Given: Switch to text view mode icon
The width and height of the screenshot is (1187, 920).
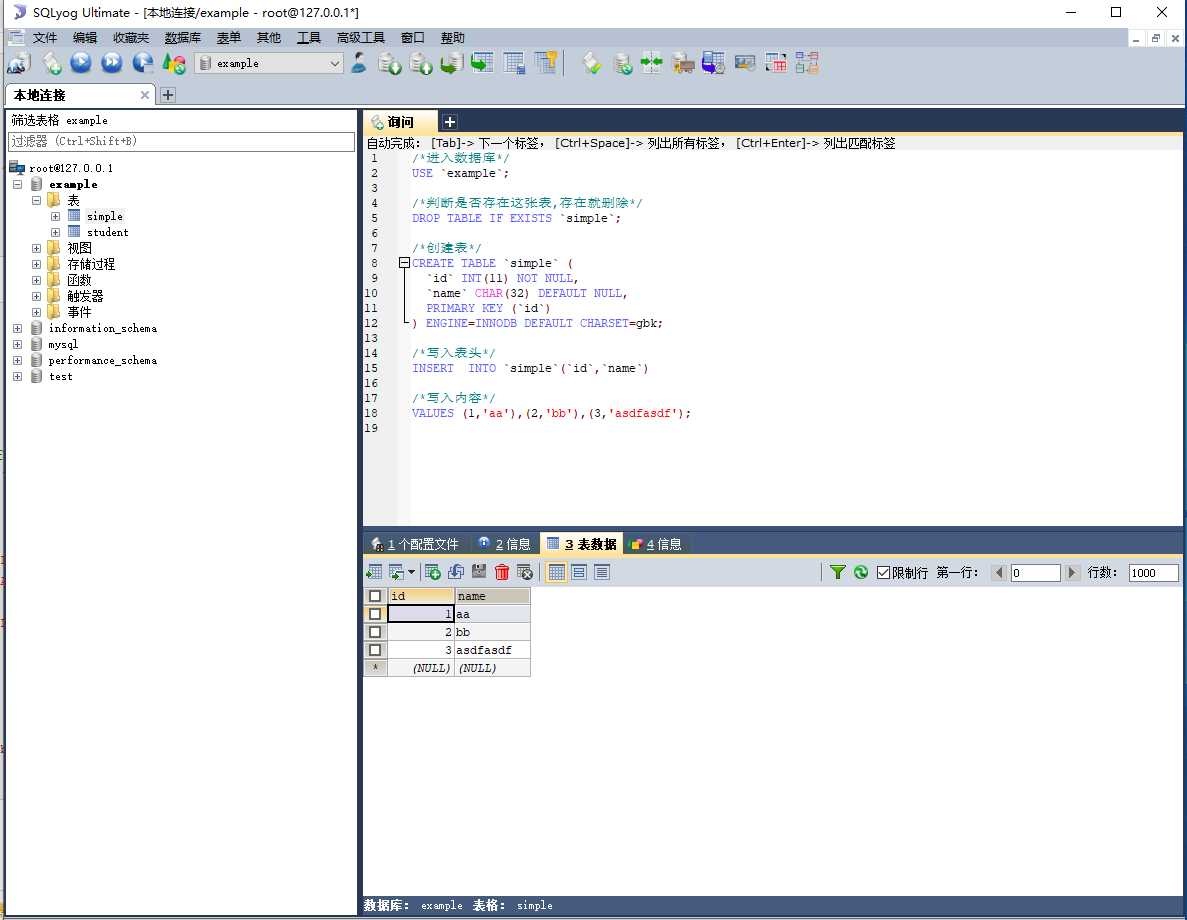Looking at the screenshot, I should pos(602,572).
